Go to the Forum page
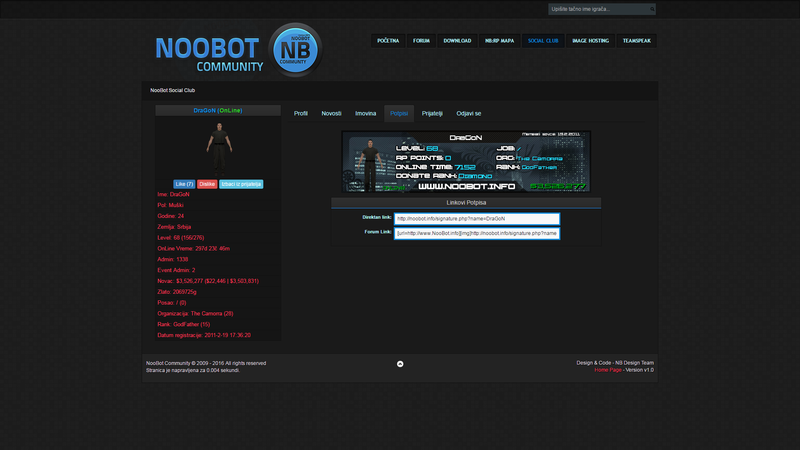 tap(421, 41)
